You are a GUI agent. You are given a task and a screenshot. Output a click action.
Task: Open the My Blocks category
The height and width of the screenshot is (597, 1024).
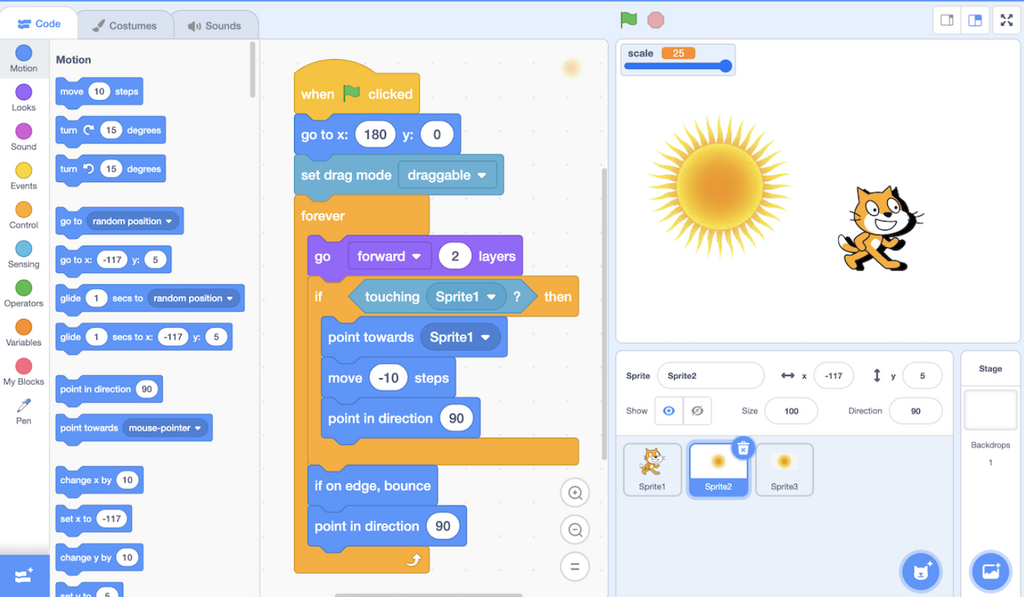24,372
